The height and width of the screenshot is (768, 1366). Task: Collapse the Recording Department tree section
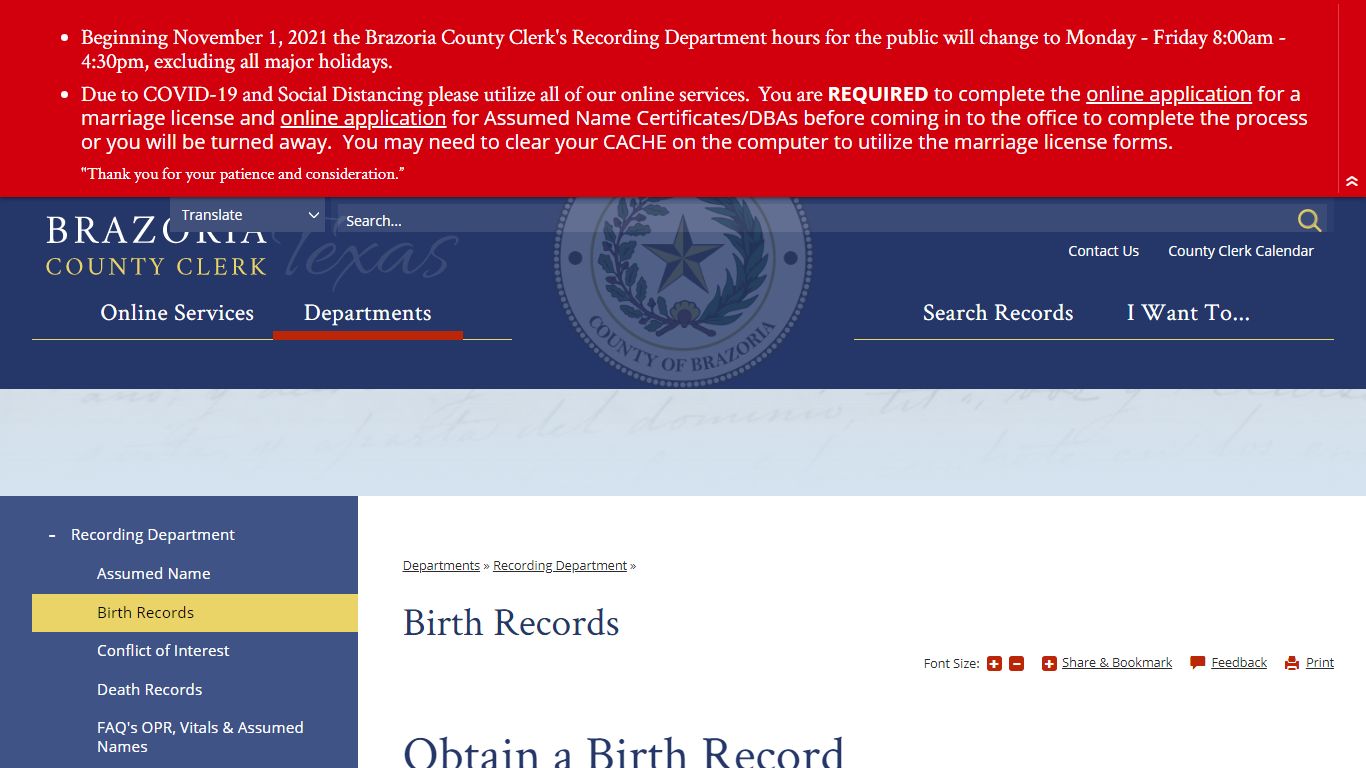click(52, 536)
